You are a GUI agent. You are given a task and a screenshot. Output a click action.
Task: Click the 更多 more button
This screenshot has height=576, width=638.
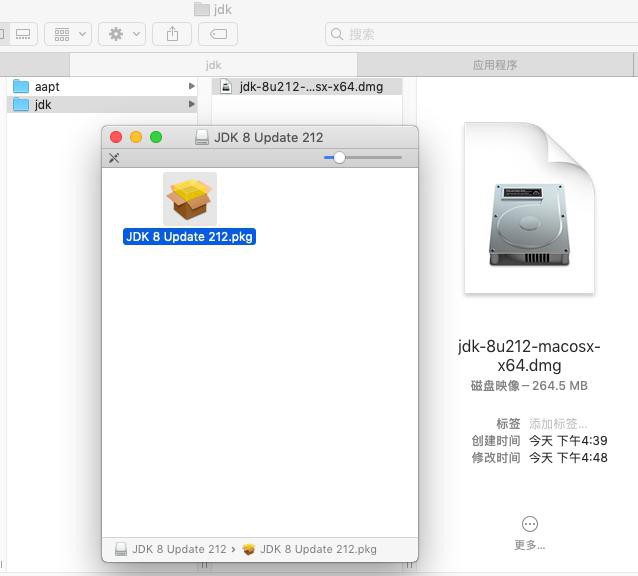[530, 533]
